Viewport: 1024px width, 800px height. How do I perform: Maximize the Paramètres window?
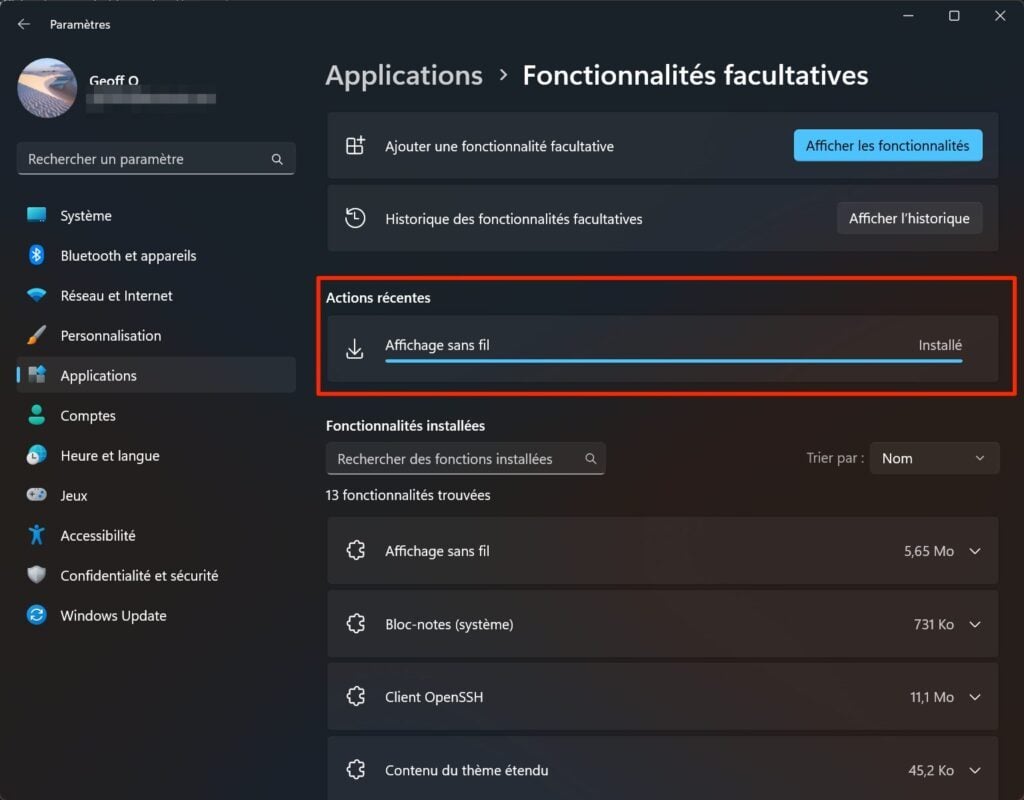(954, 16)
